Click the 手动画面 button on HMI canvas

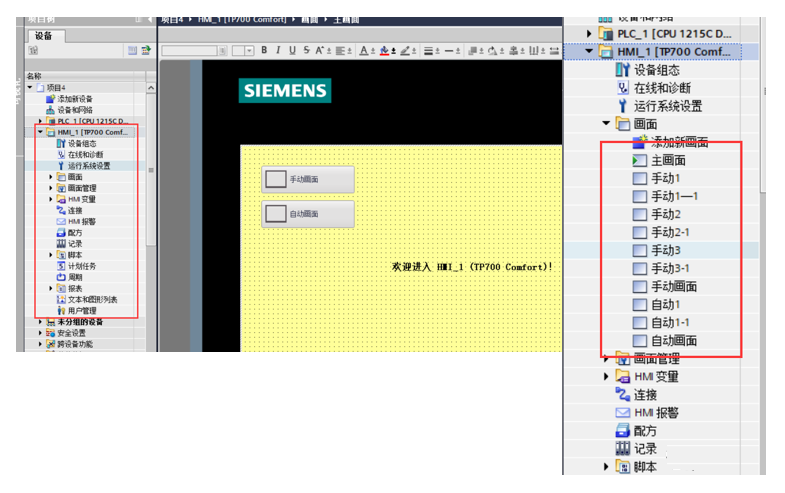click(308, 179)
